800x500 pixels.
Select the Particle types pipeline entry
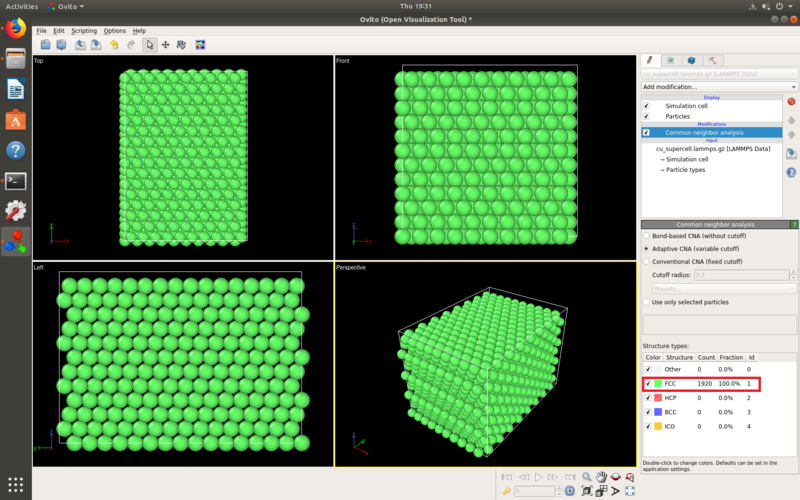click(685, 169)
